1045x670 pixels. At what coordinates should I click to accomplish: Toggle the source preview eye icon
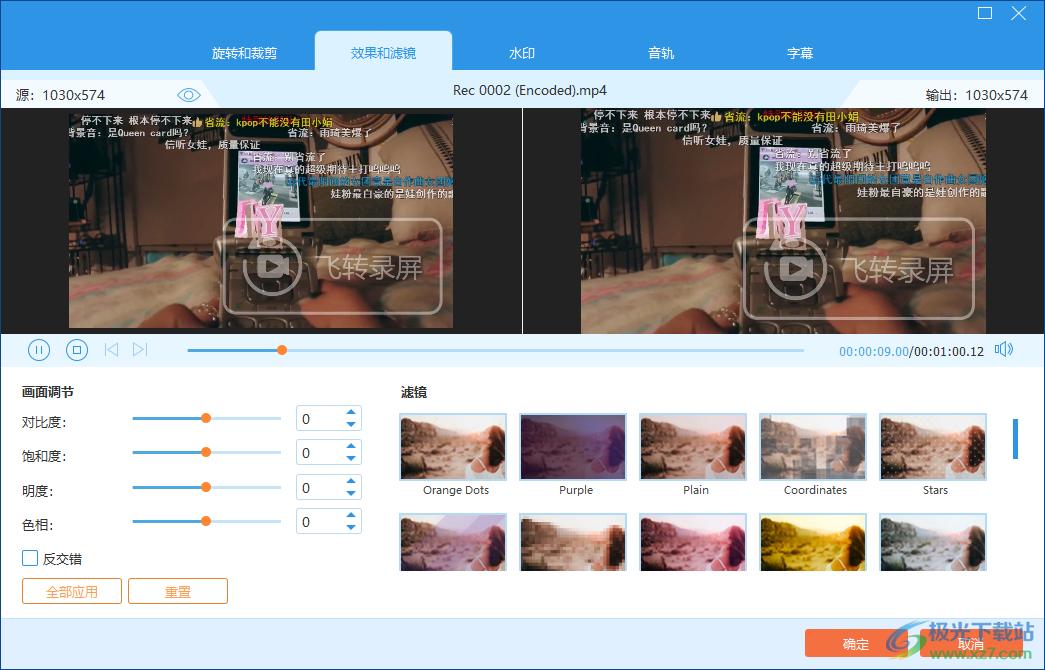(189, 94)
